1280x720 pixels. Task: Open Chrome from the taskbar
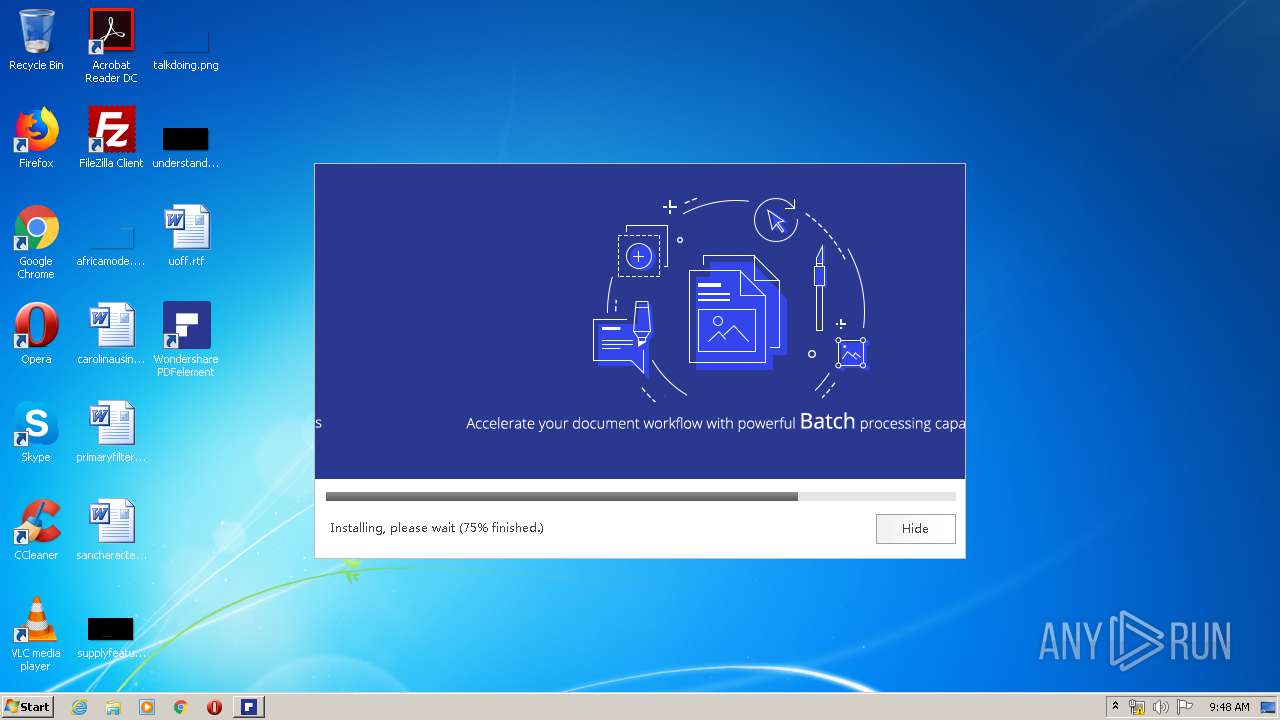coord(181,707)
